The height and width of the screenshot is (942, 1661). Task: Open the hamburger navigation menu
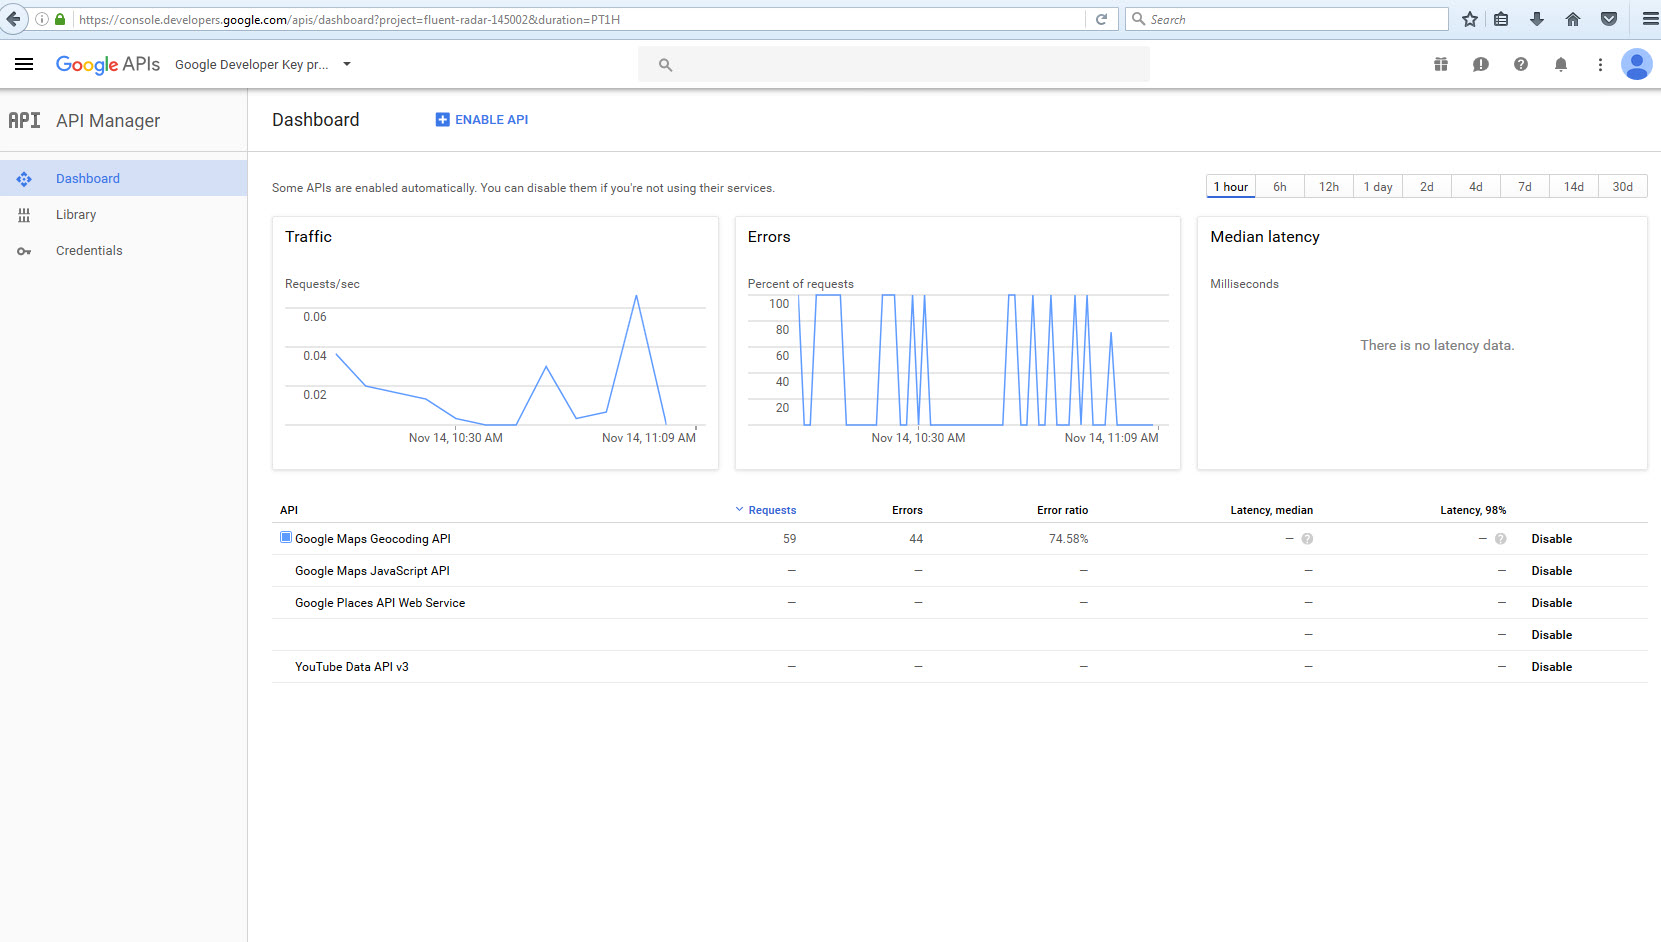click(x=24, y=64)
